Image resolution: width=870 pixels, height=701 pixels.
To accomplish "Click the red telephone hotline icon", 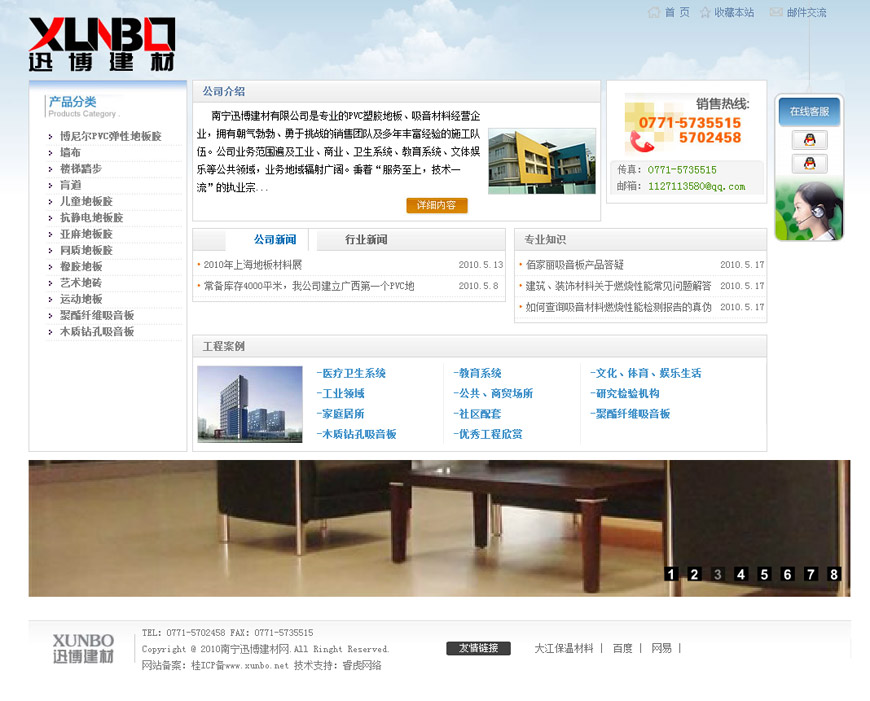I will 641,141.
